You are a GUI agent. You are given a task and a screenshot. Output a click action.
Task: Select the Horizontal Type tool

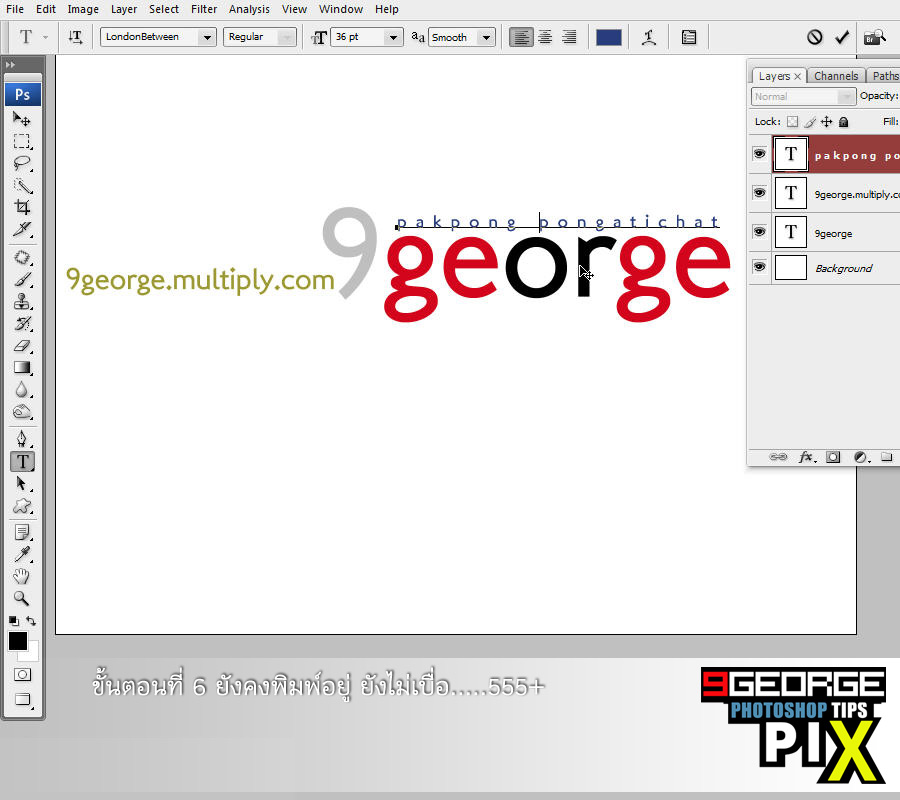[22, 462]
